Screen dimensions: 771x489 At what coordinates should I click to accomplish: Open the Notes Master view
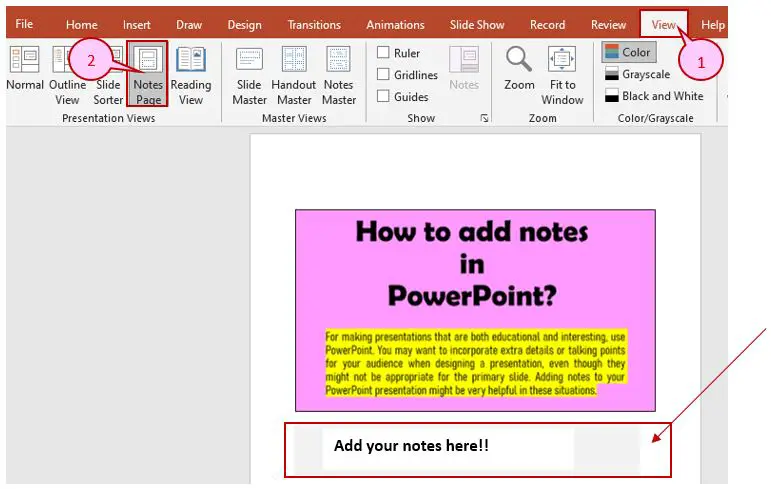pyautogui.click(x=339, y=75)
